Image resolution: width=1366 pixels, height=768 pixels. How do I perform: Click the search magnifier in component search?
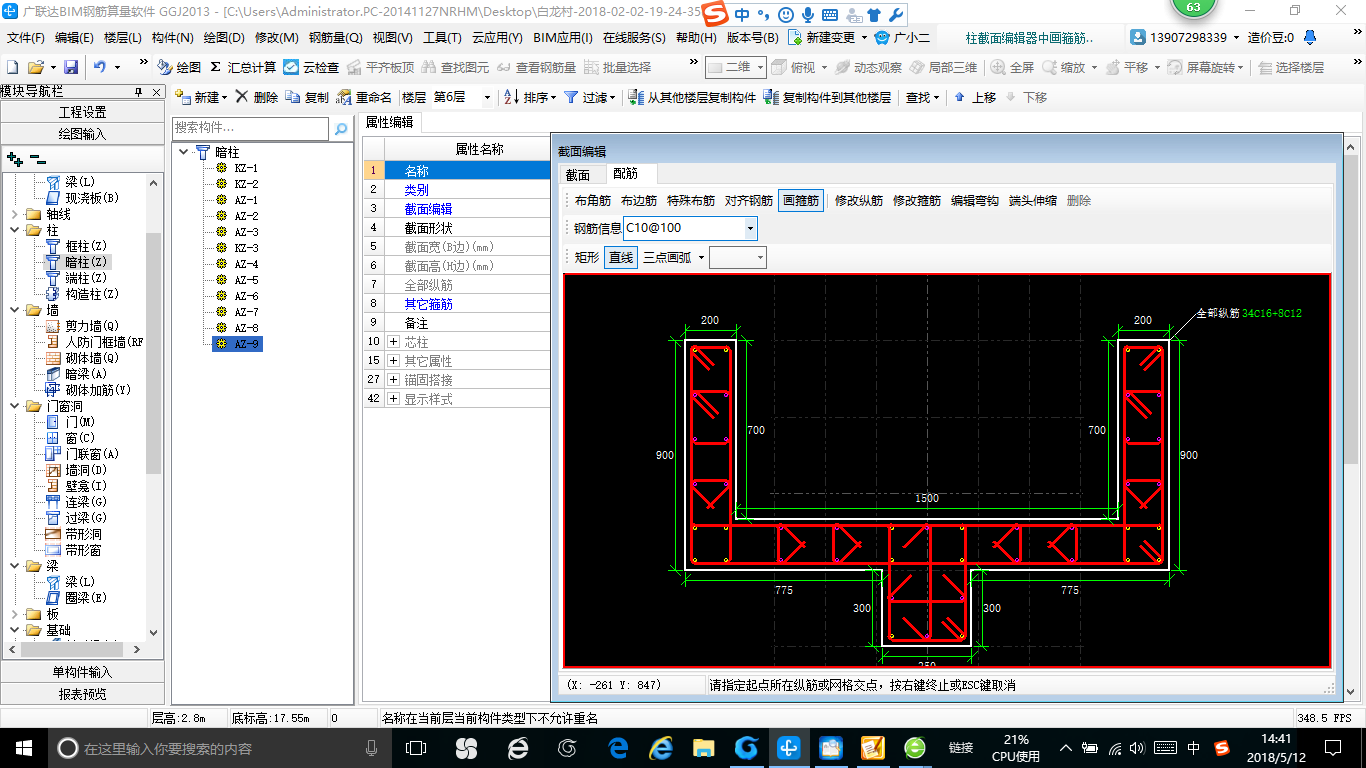click(x=341, y=128)
